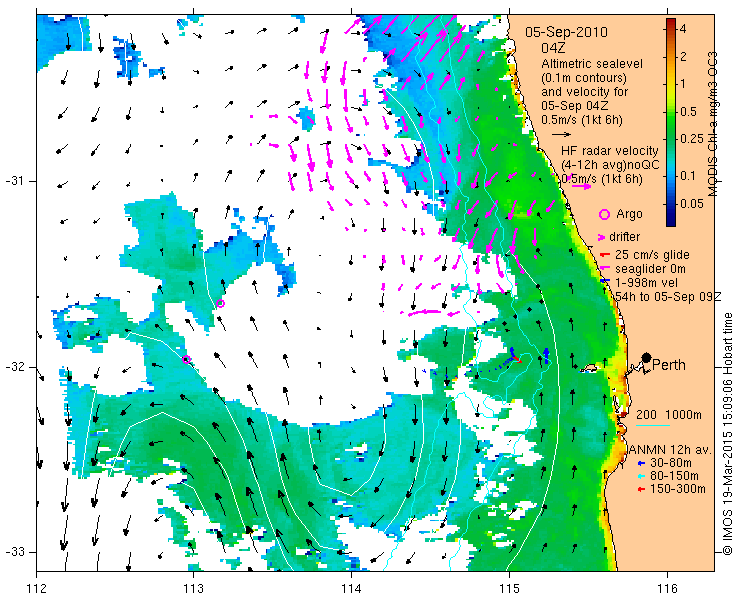Click the latitude -31 axis label

point(15,181)
